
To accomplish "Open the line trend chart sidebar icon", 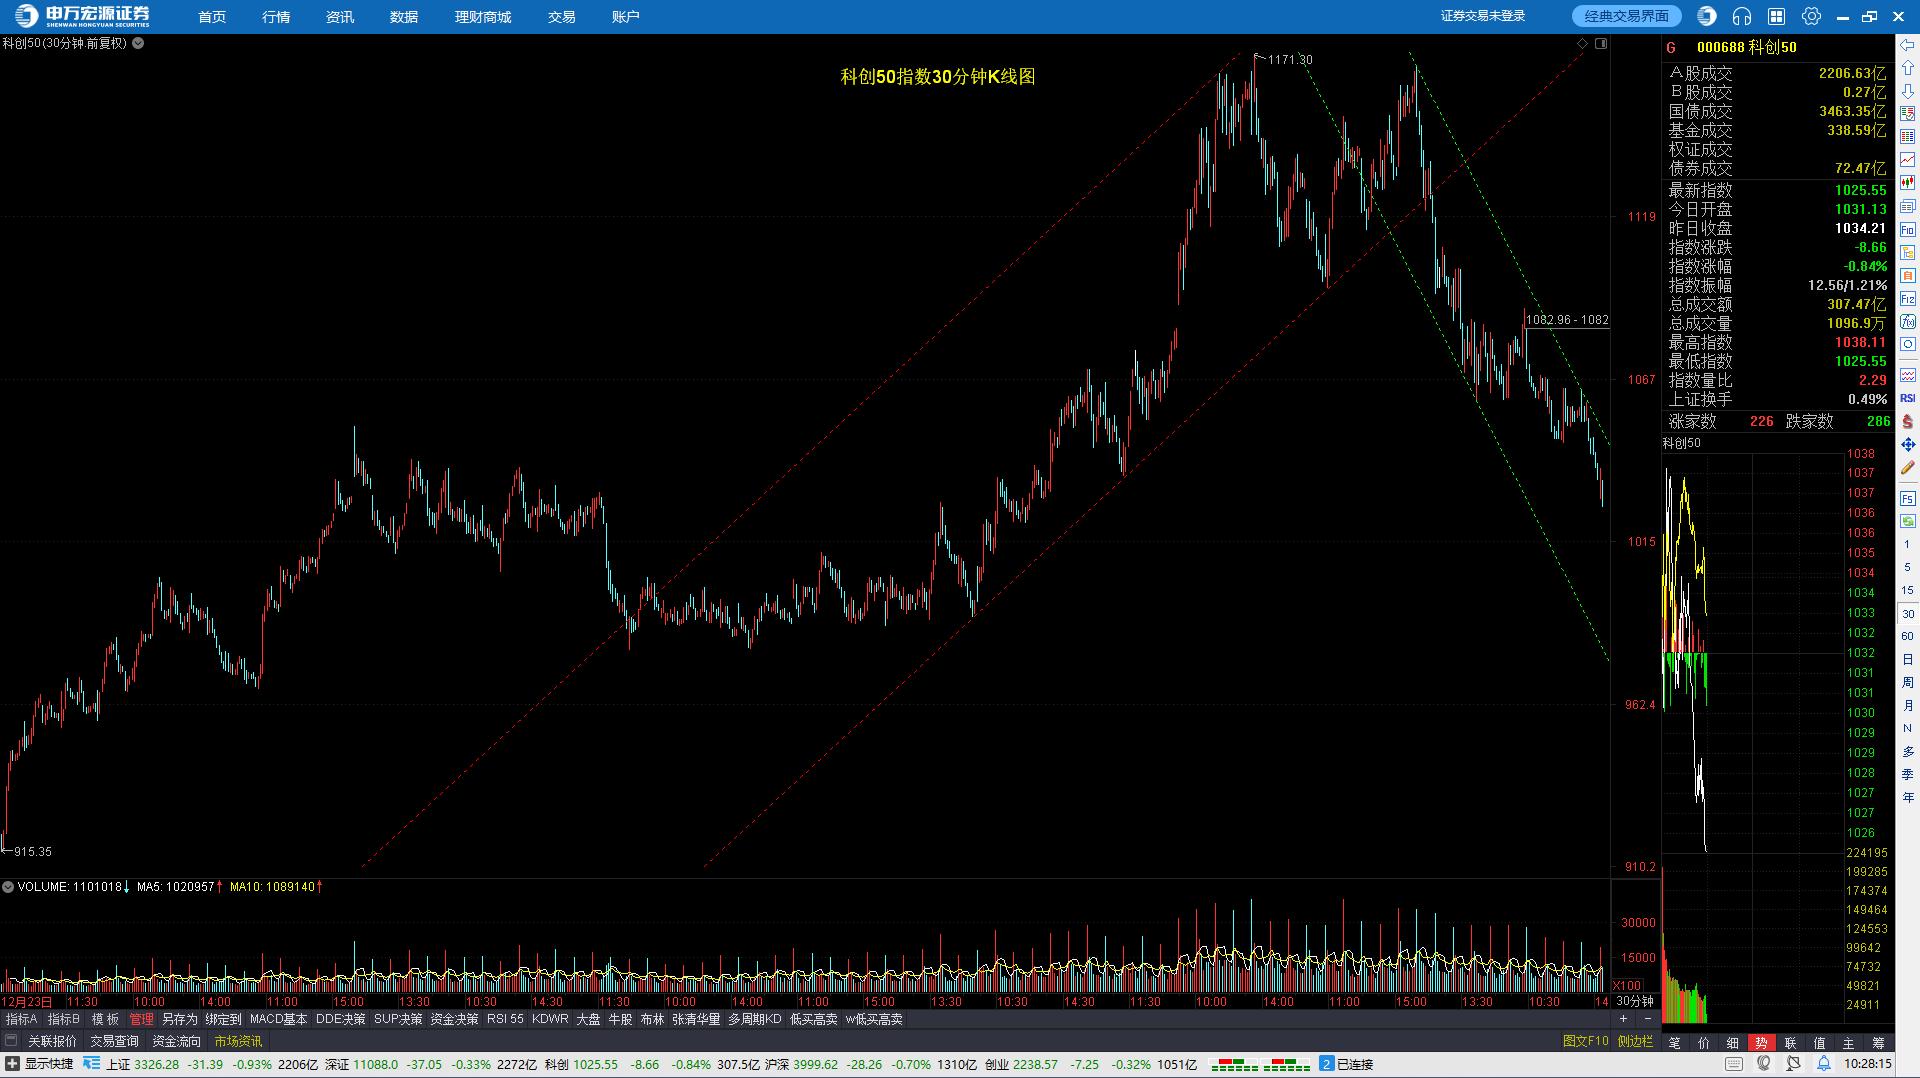I will (1908, 160).
